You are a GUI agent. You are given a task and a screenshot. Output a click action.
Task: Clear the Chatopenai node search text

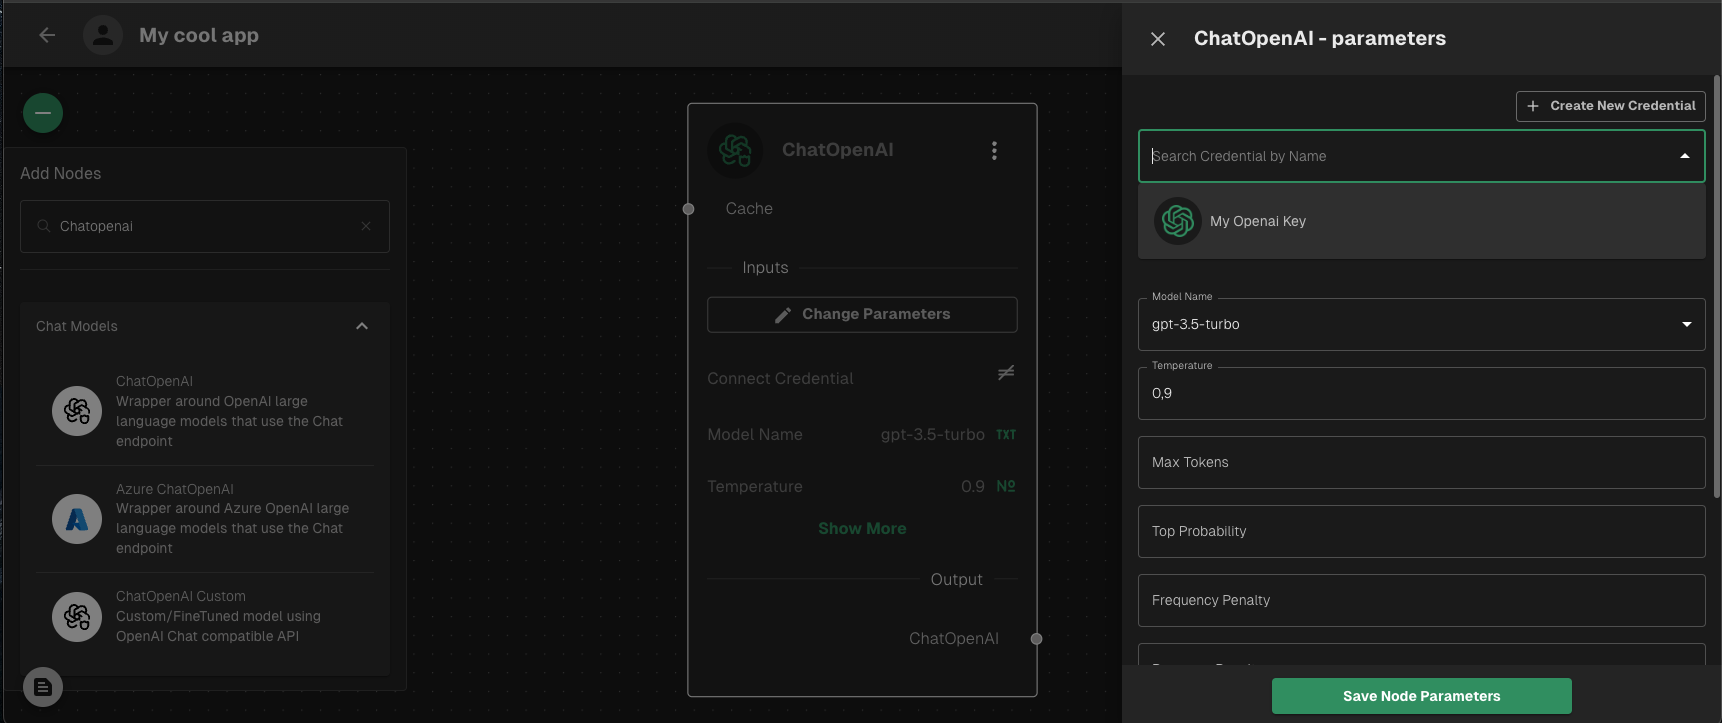coord(366,226)
